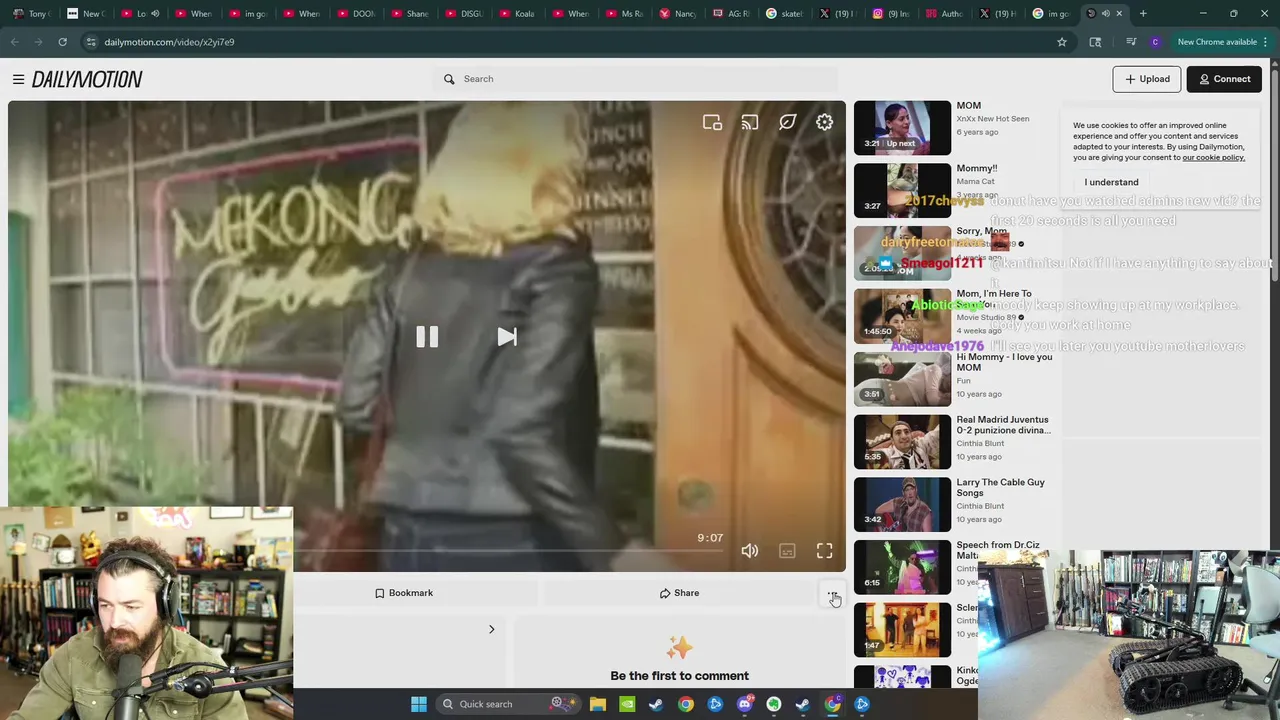This screenshot has width=1280, height=720.
Task: Click the leaf icon in player top bar
Action: click(787, 122)
